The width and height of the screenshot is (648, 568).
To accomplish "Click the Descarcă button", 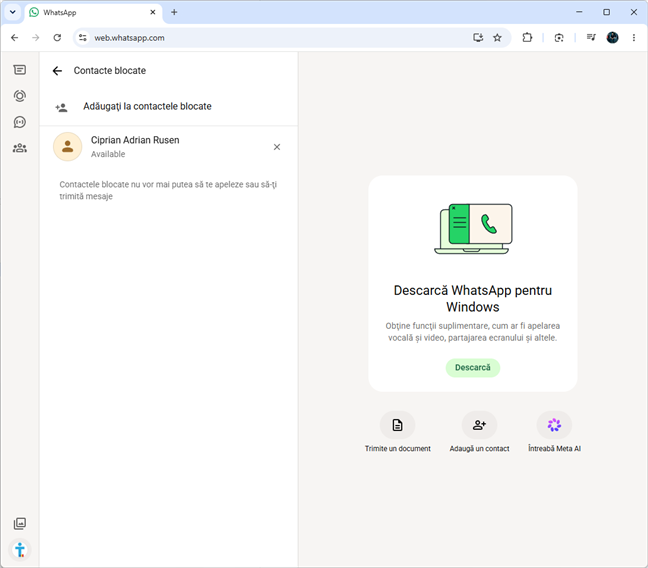I will pyautogui.click(x=473, y=368).
